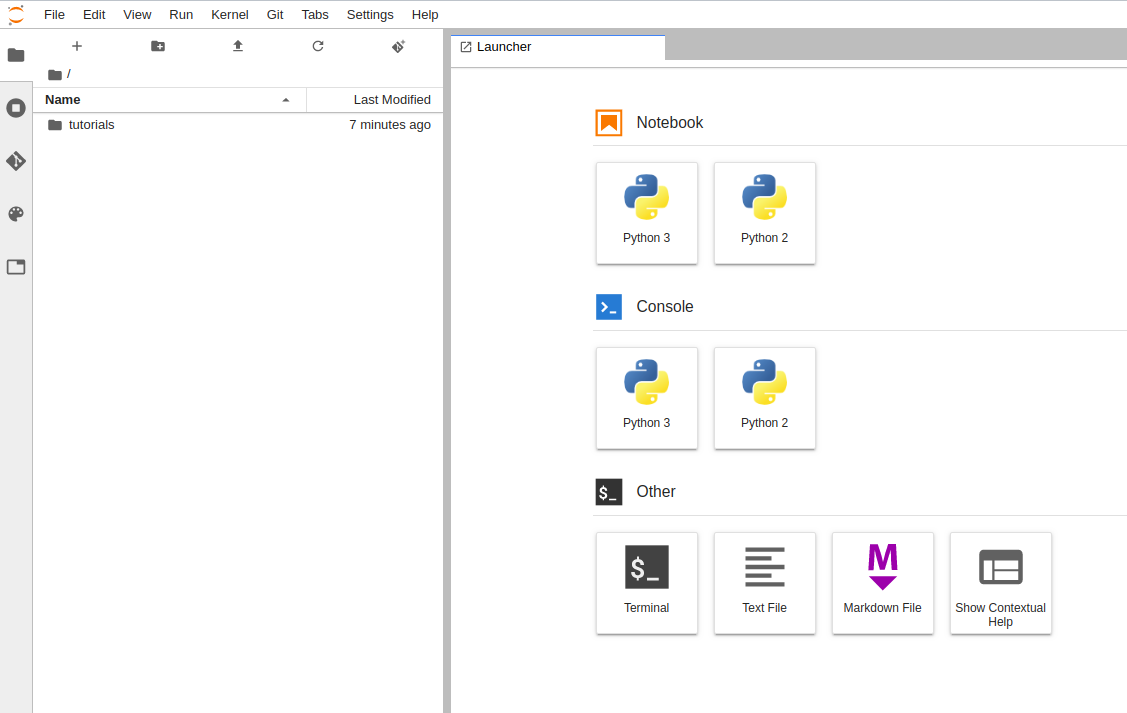1127x713 pixels.
Task: Open a new Terminal
Action: (646, 583)
